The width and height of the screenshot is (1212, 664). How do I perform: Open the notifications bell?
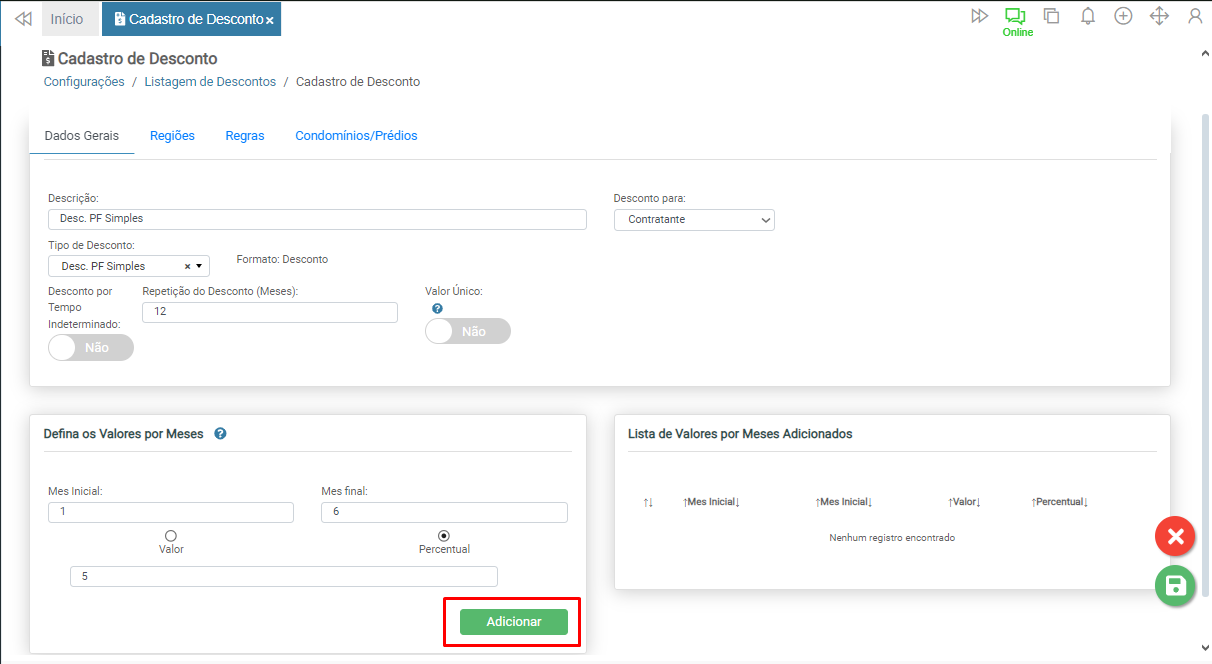click(1088, 16)
